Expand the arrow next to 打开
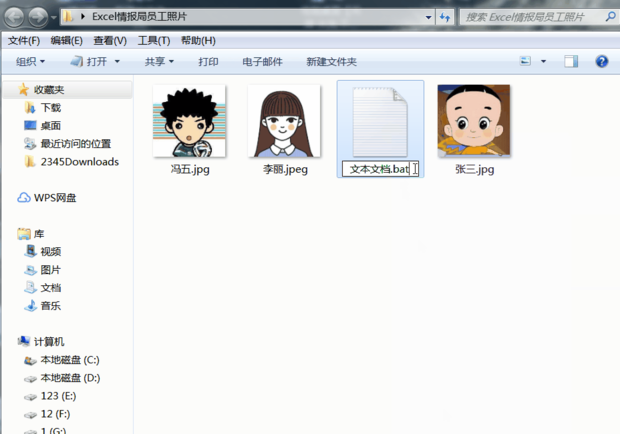Screen dimensions: 620x434 (117, 62)
